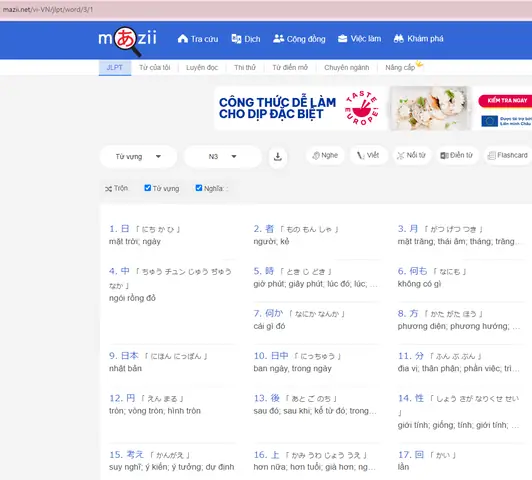Click meaning text 'mặt trời; ngày'
This screenshot has width=532, height=480.
(135, 242)
